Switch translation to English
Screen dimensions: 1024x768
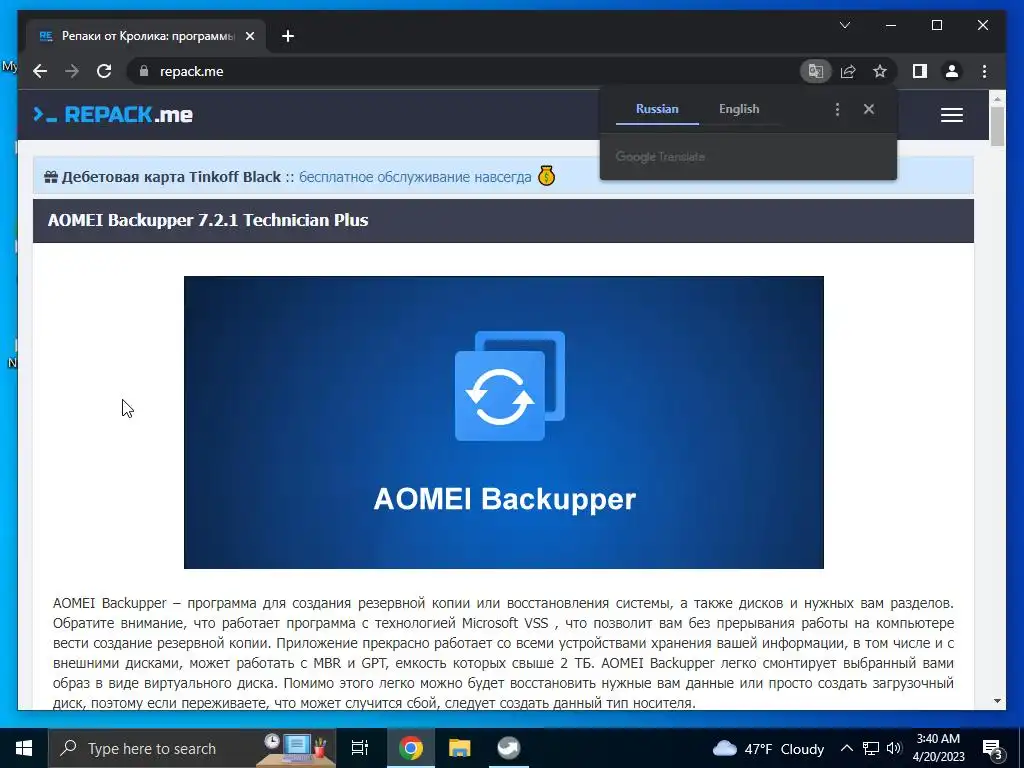[x=739, y=109]
